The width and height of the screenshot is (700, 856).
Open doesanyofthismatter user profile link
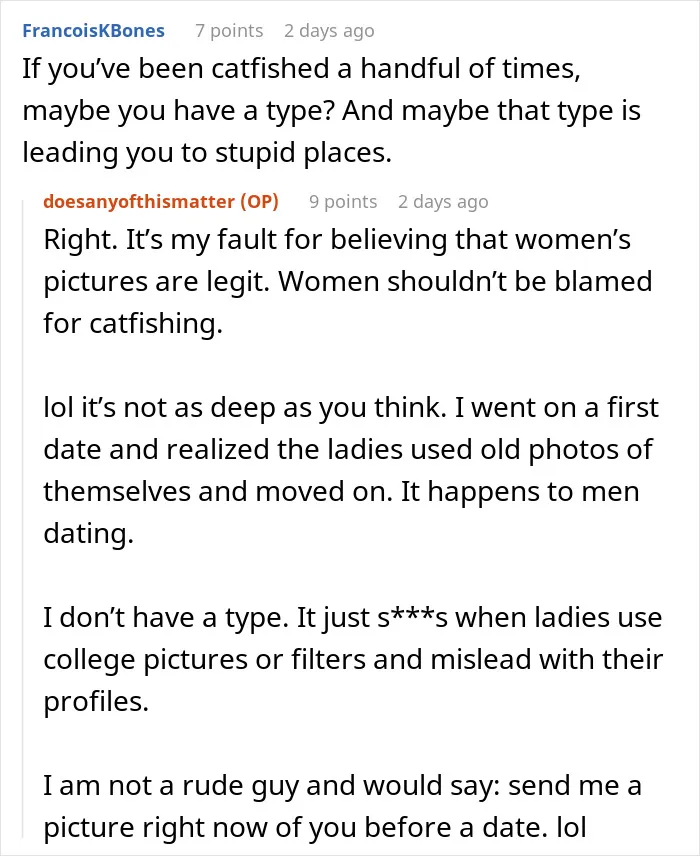139,201
